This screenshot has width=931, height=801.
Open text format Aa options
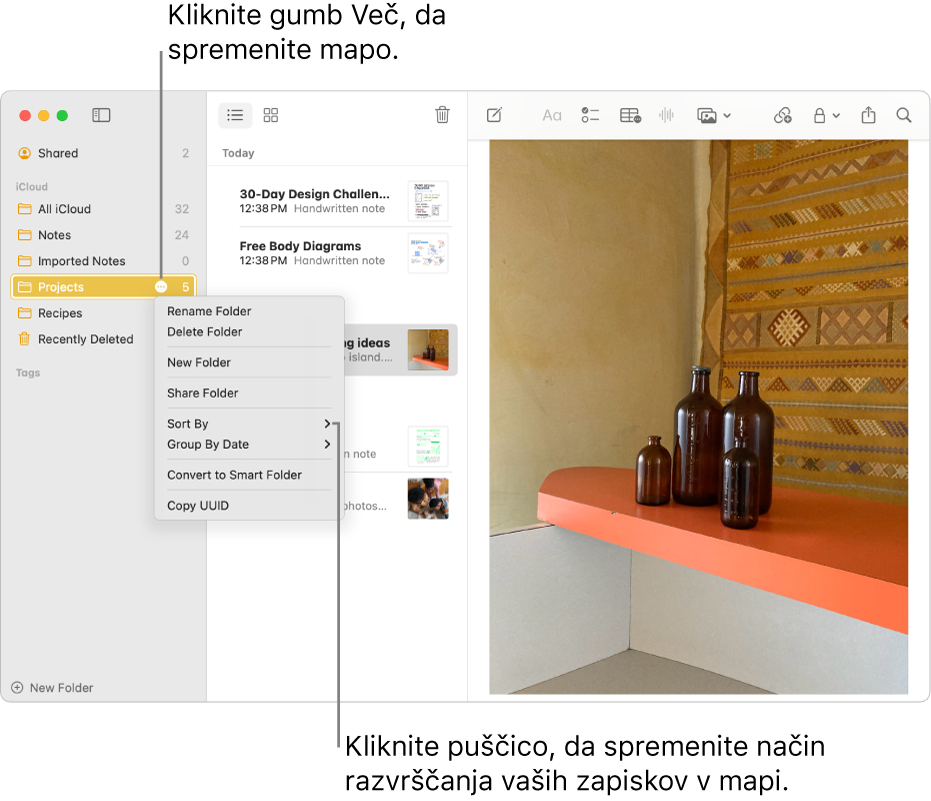pos(552,115)
